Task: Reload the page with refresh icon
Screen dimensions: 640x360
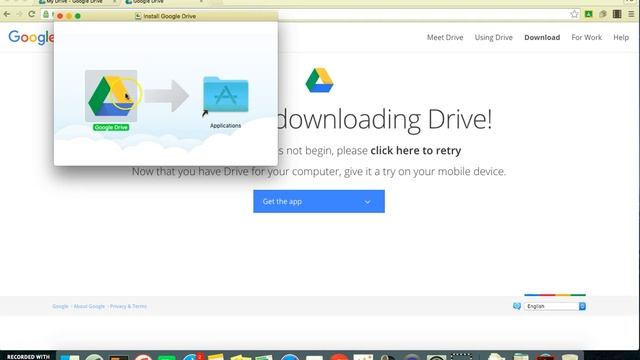Action: [x=31, y=14]
